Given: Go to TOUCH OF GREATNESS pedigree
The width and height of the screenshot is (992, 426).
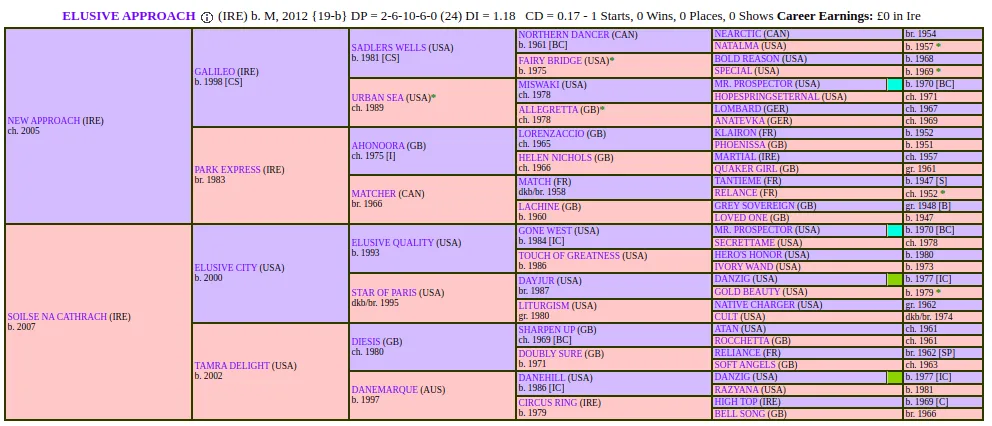Looking at the screenshot, I should pos(569,256).
